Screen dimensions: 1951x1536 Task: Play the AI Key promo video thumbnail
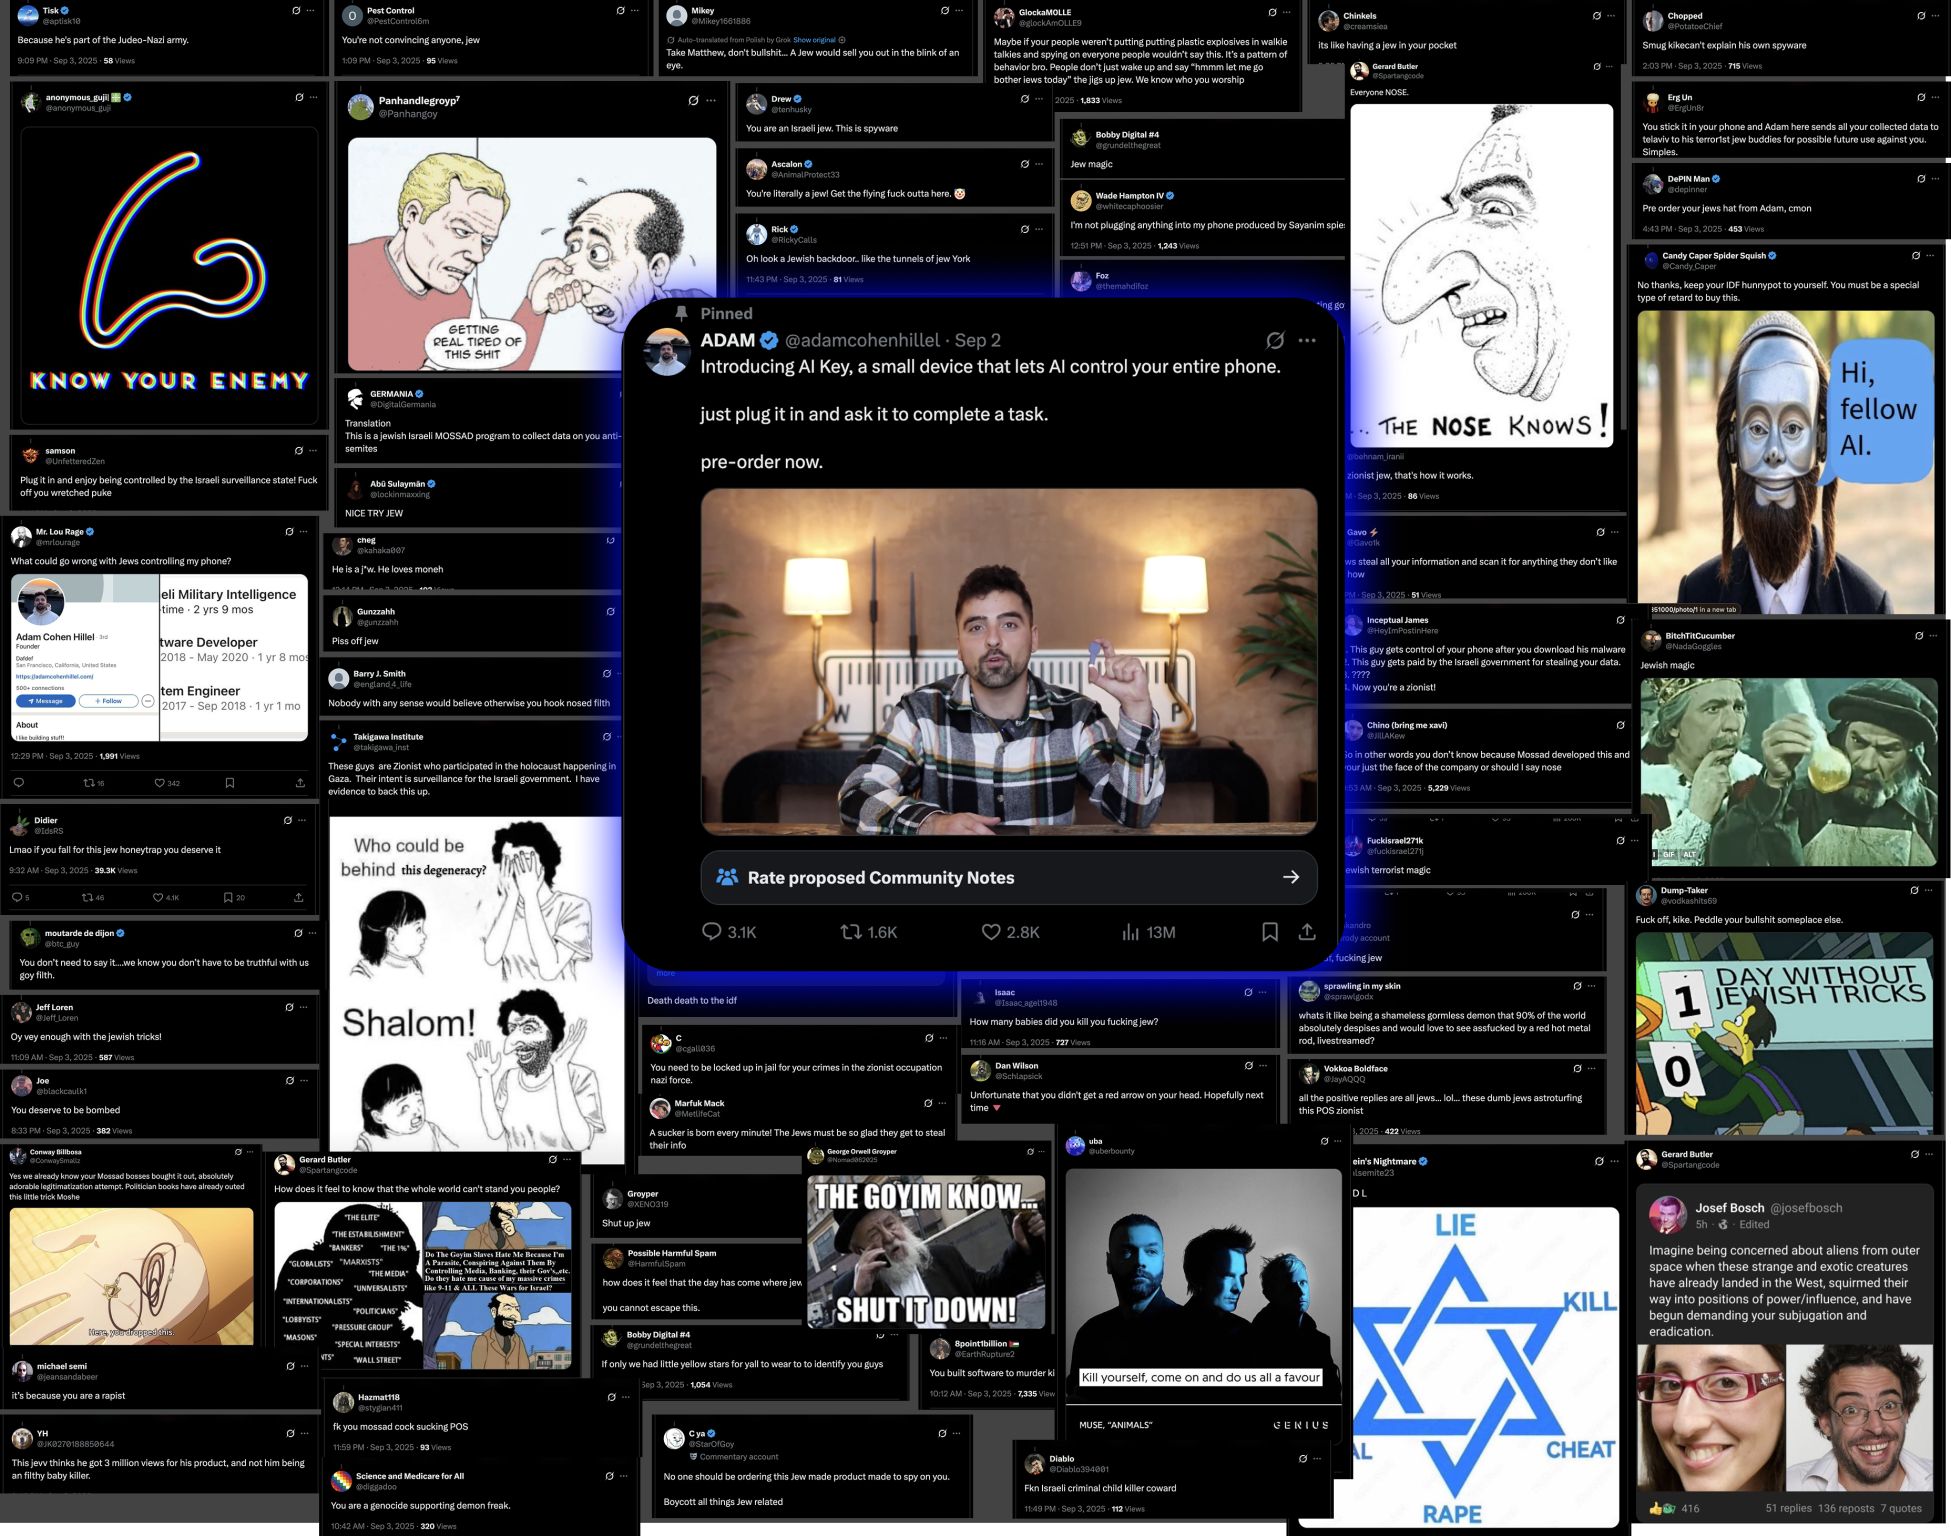[x=1010, y=660]
